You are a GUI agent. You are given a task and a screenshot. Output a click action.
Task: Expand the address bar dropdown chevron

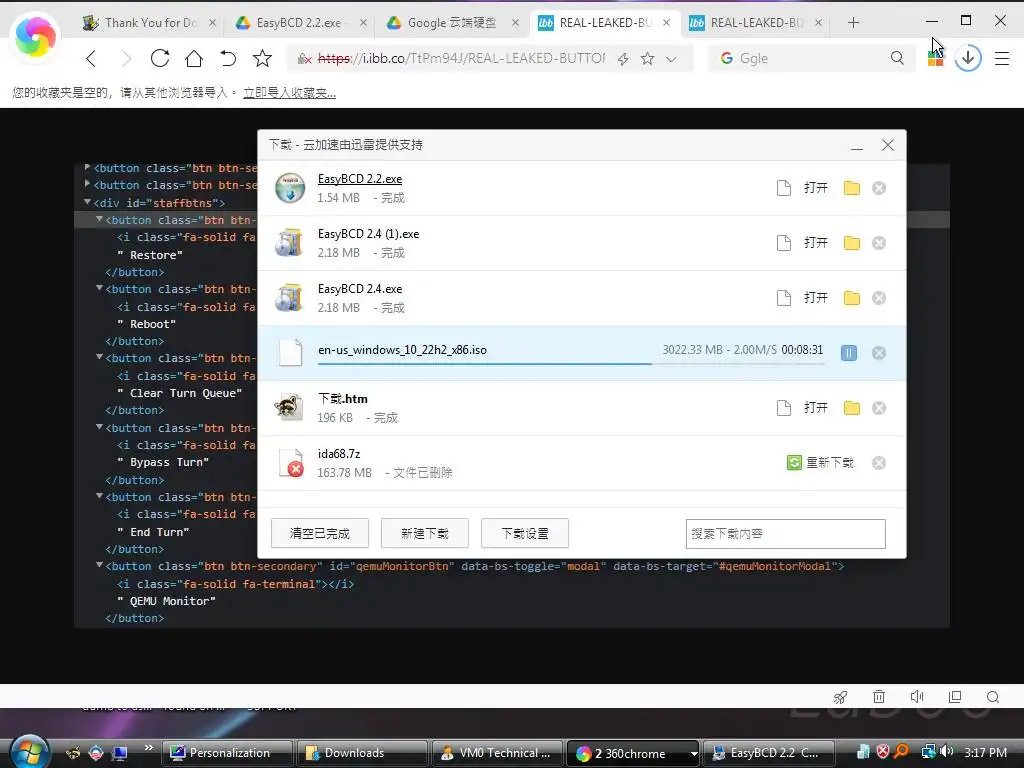[x=671, y=59]
